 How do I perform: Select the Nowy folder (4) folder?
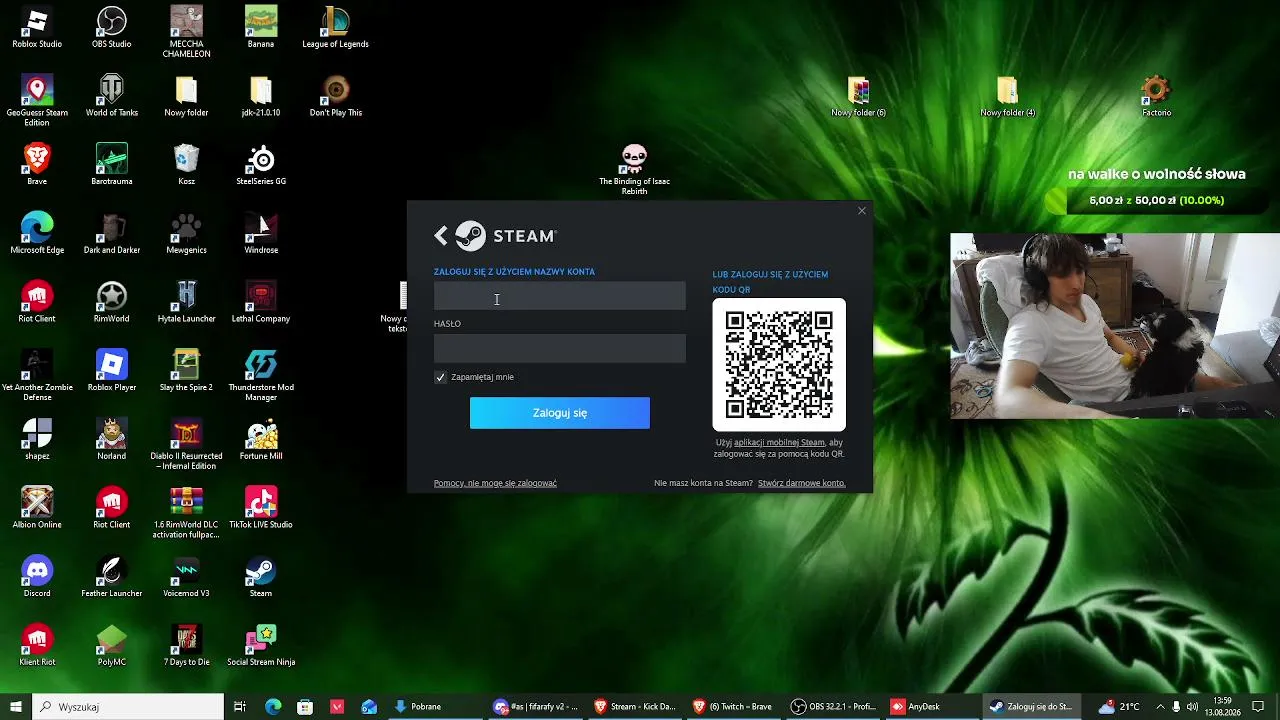pyautogui.click(x=1007, y=97)
